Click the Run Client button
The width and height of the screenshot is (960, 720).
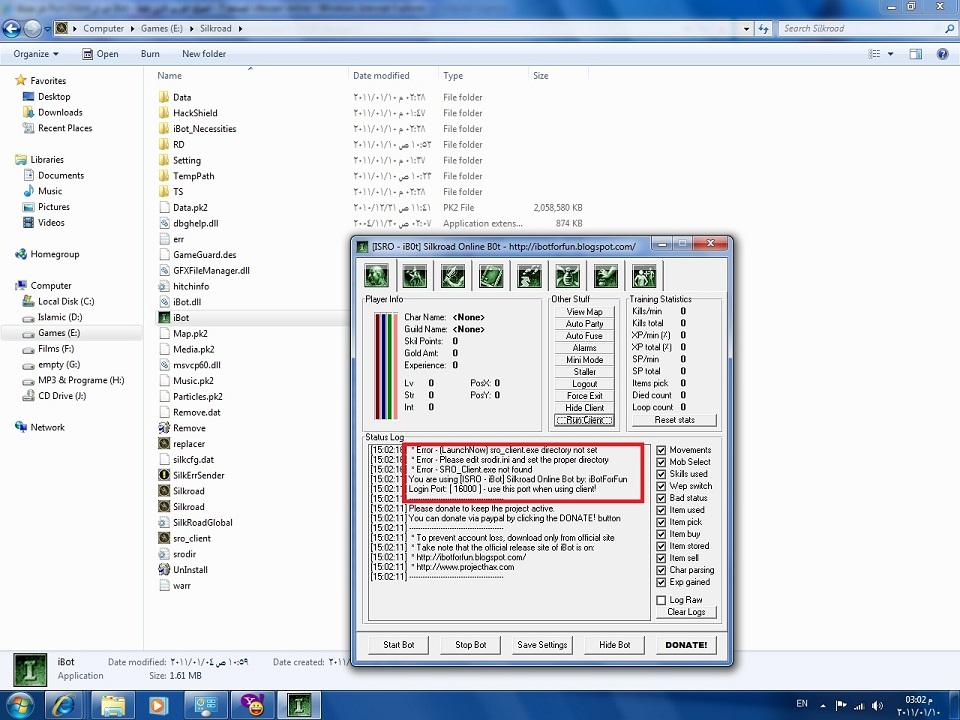(584, 420)
